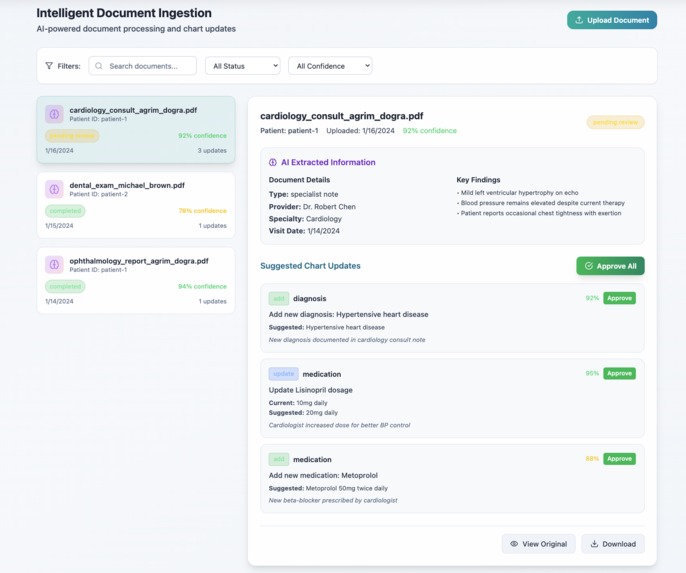
Task: Approve the Hypertensive heart disease diagnosis
Action: [x=620, y=298]
